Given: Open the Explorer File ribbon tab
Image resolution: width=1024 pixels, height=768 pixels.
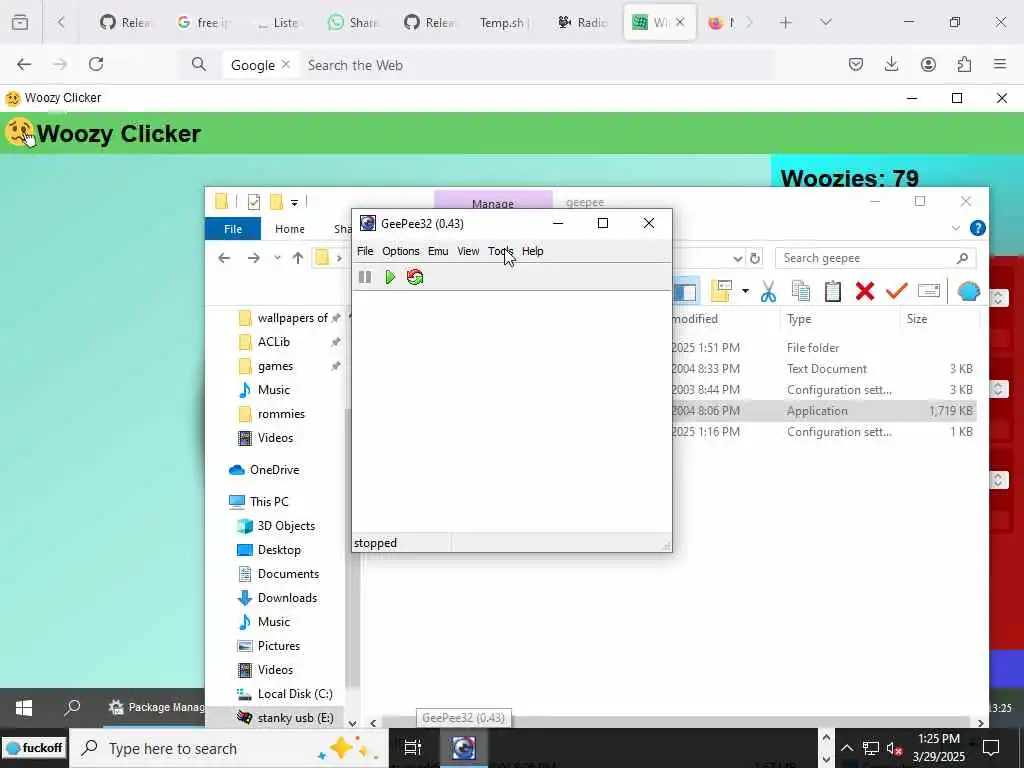Looking at the screenshot, I should click(233, 229).
